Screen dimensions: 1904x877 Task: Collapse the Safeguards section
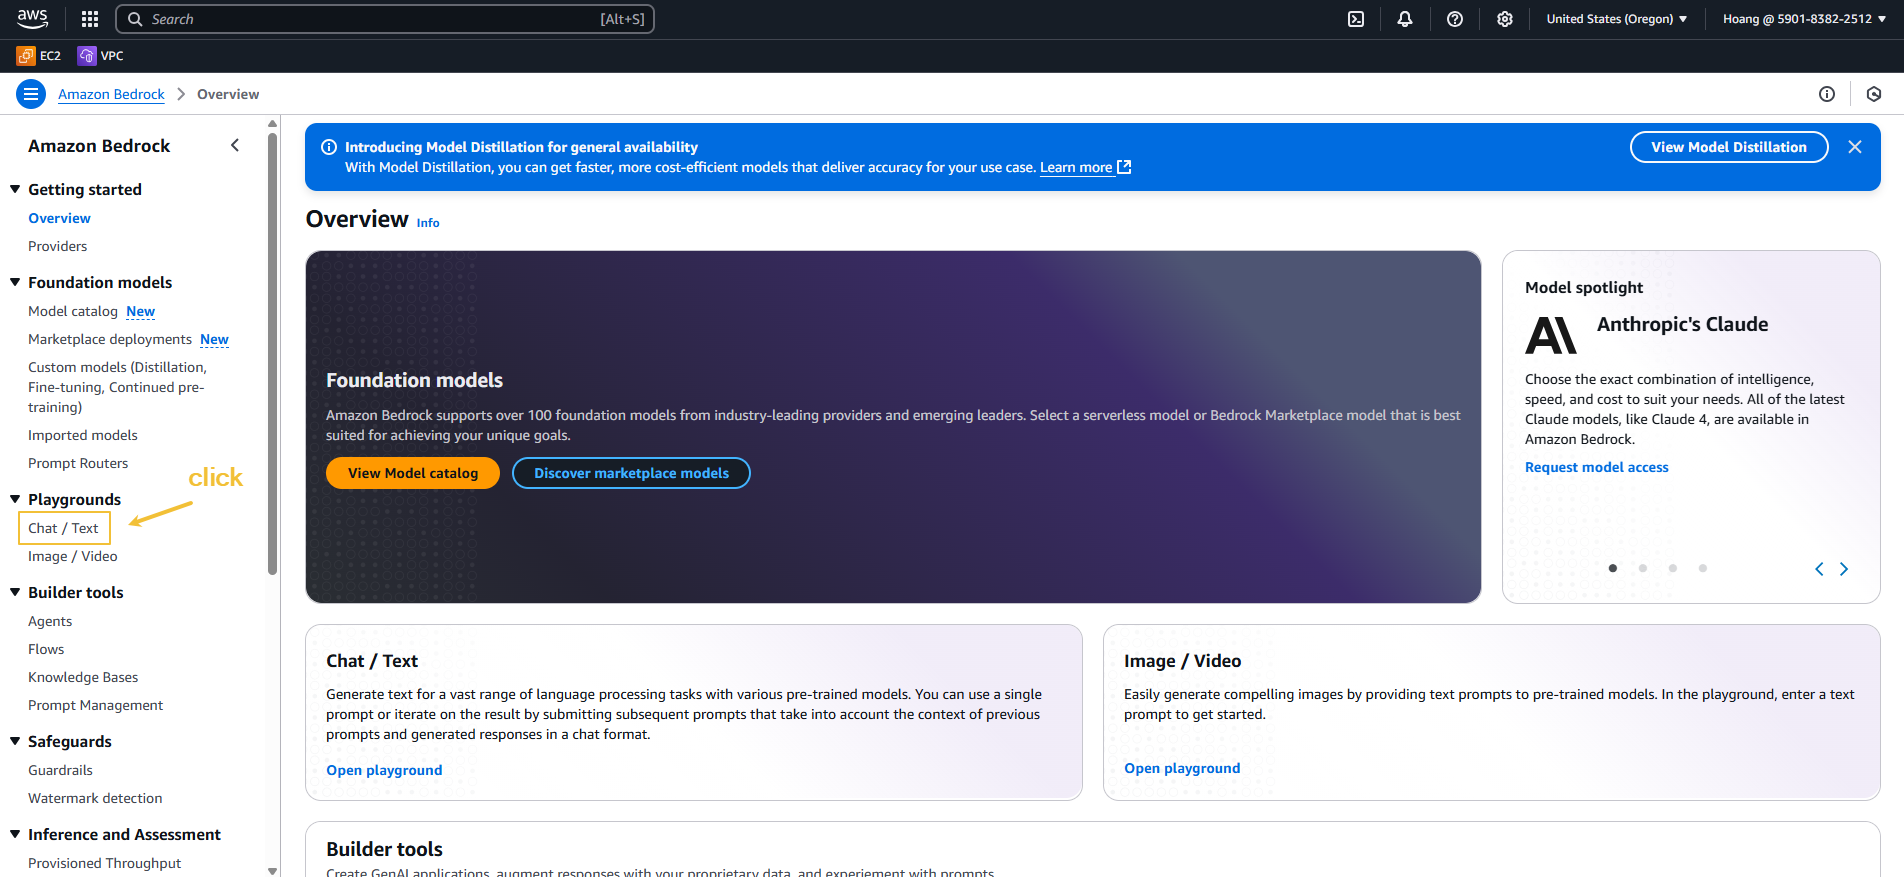coord(15,741)
